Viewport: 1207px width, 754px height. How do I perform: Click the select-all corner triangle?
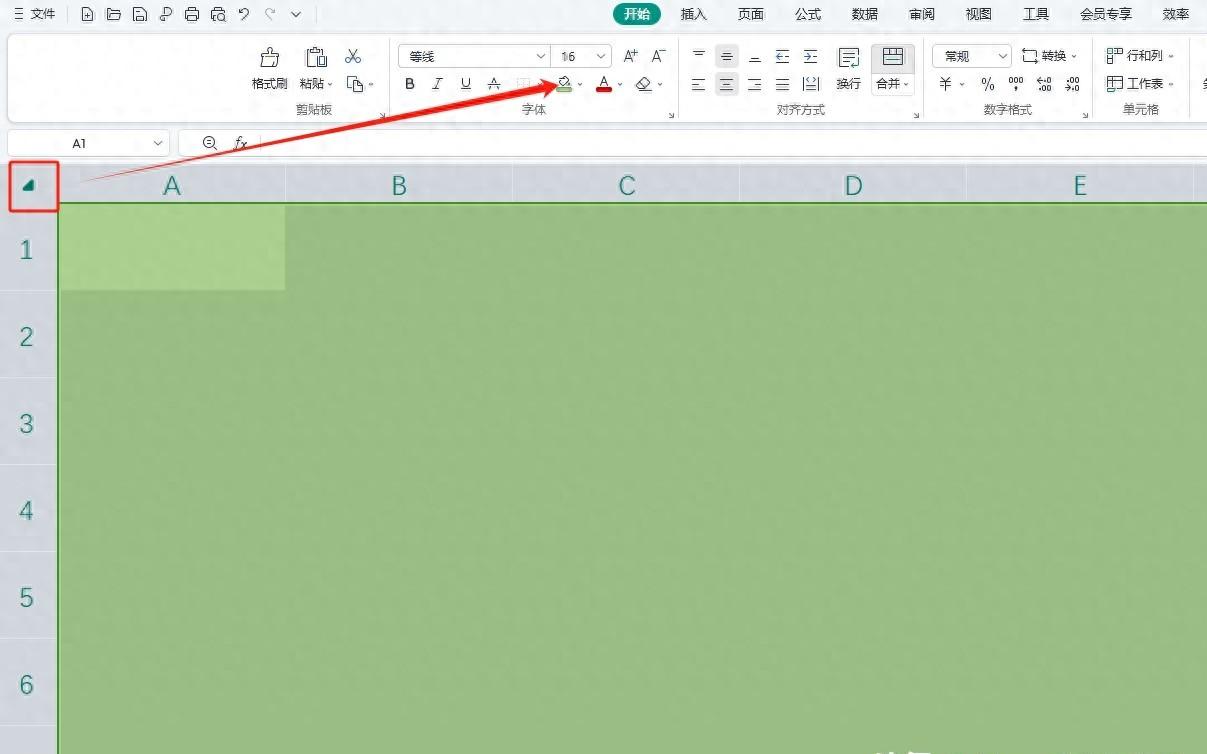[x=29, y=185]
